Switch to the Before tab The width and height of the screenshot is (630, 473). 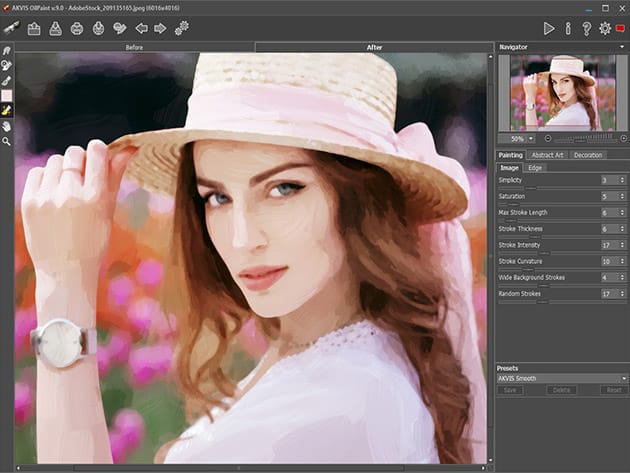134,47
